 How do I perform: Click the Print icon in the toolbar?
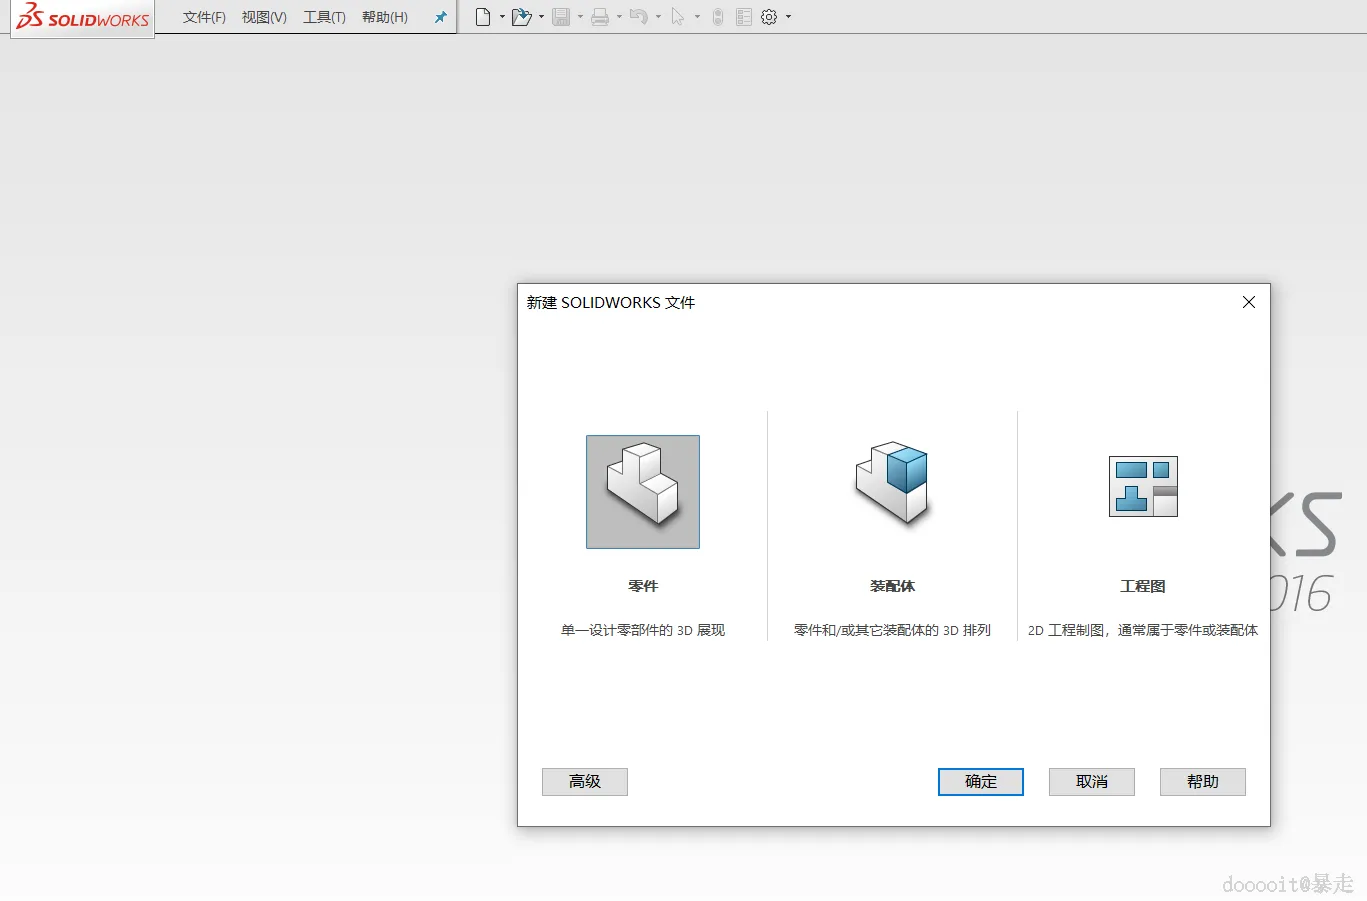tap(600, 17)
